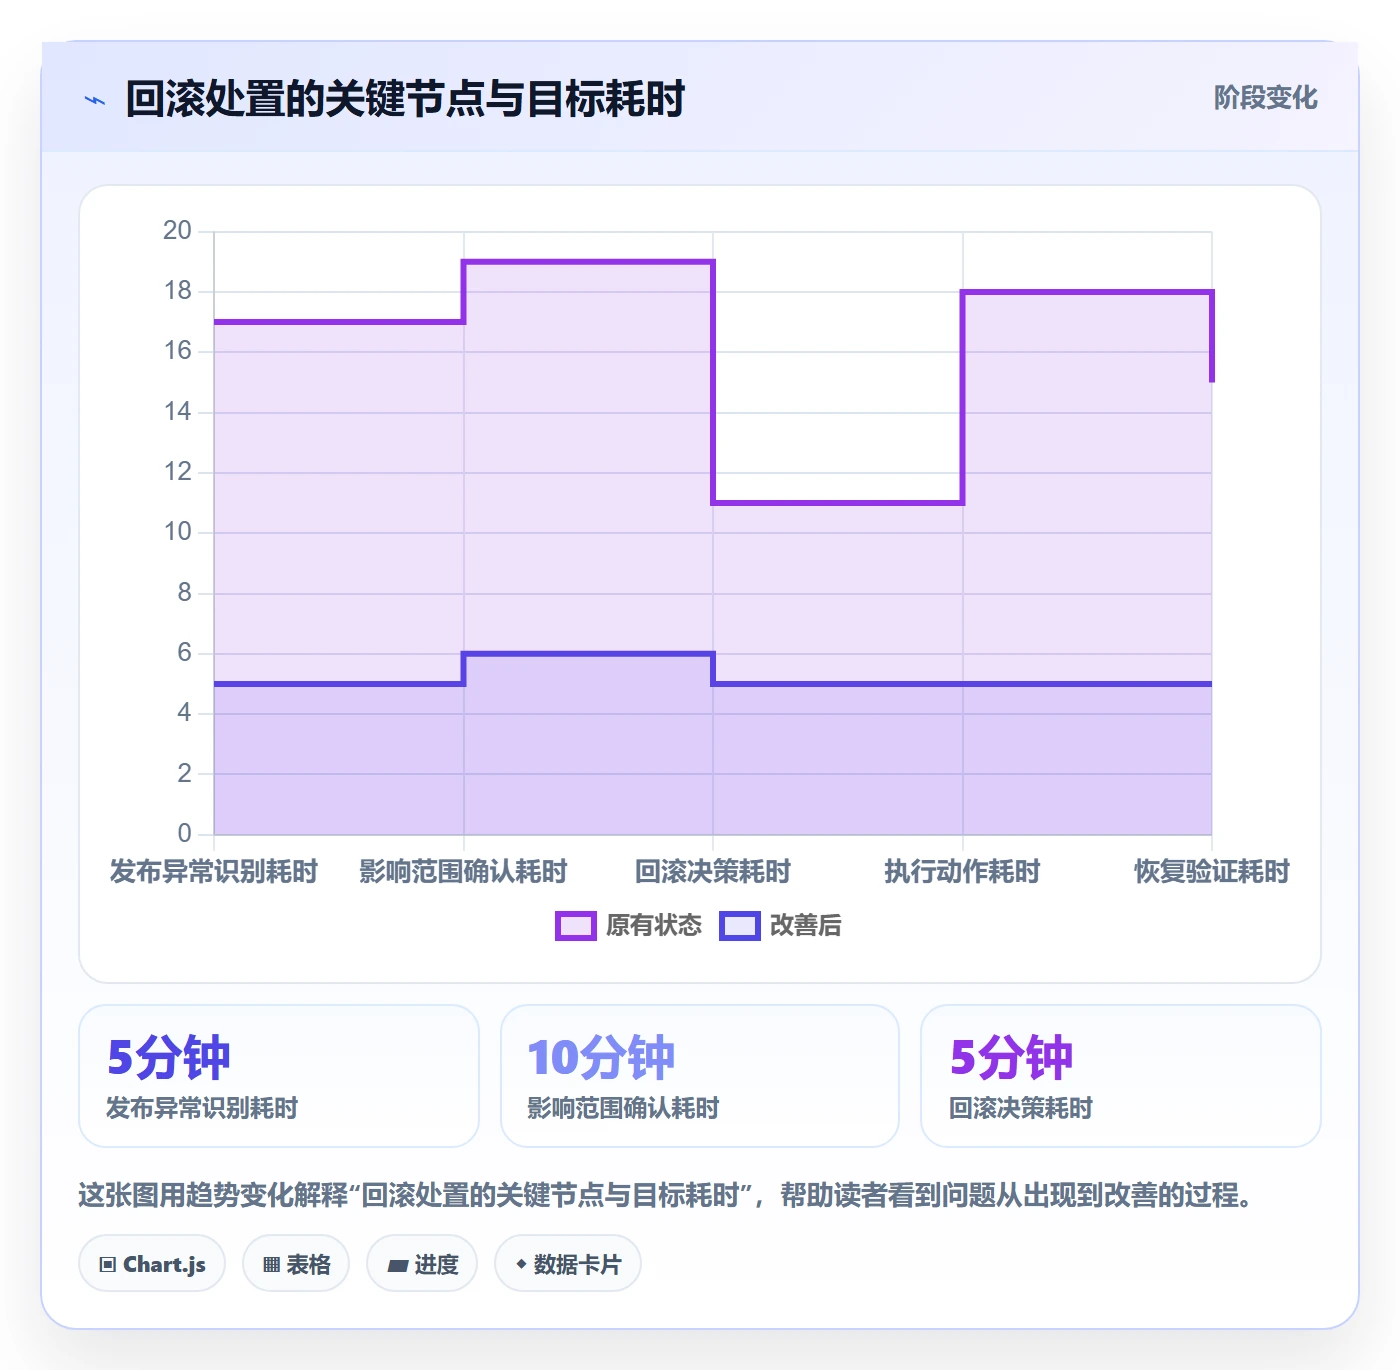
Task: Select the 表格 tag chip
Action: tap(296, 1264)
